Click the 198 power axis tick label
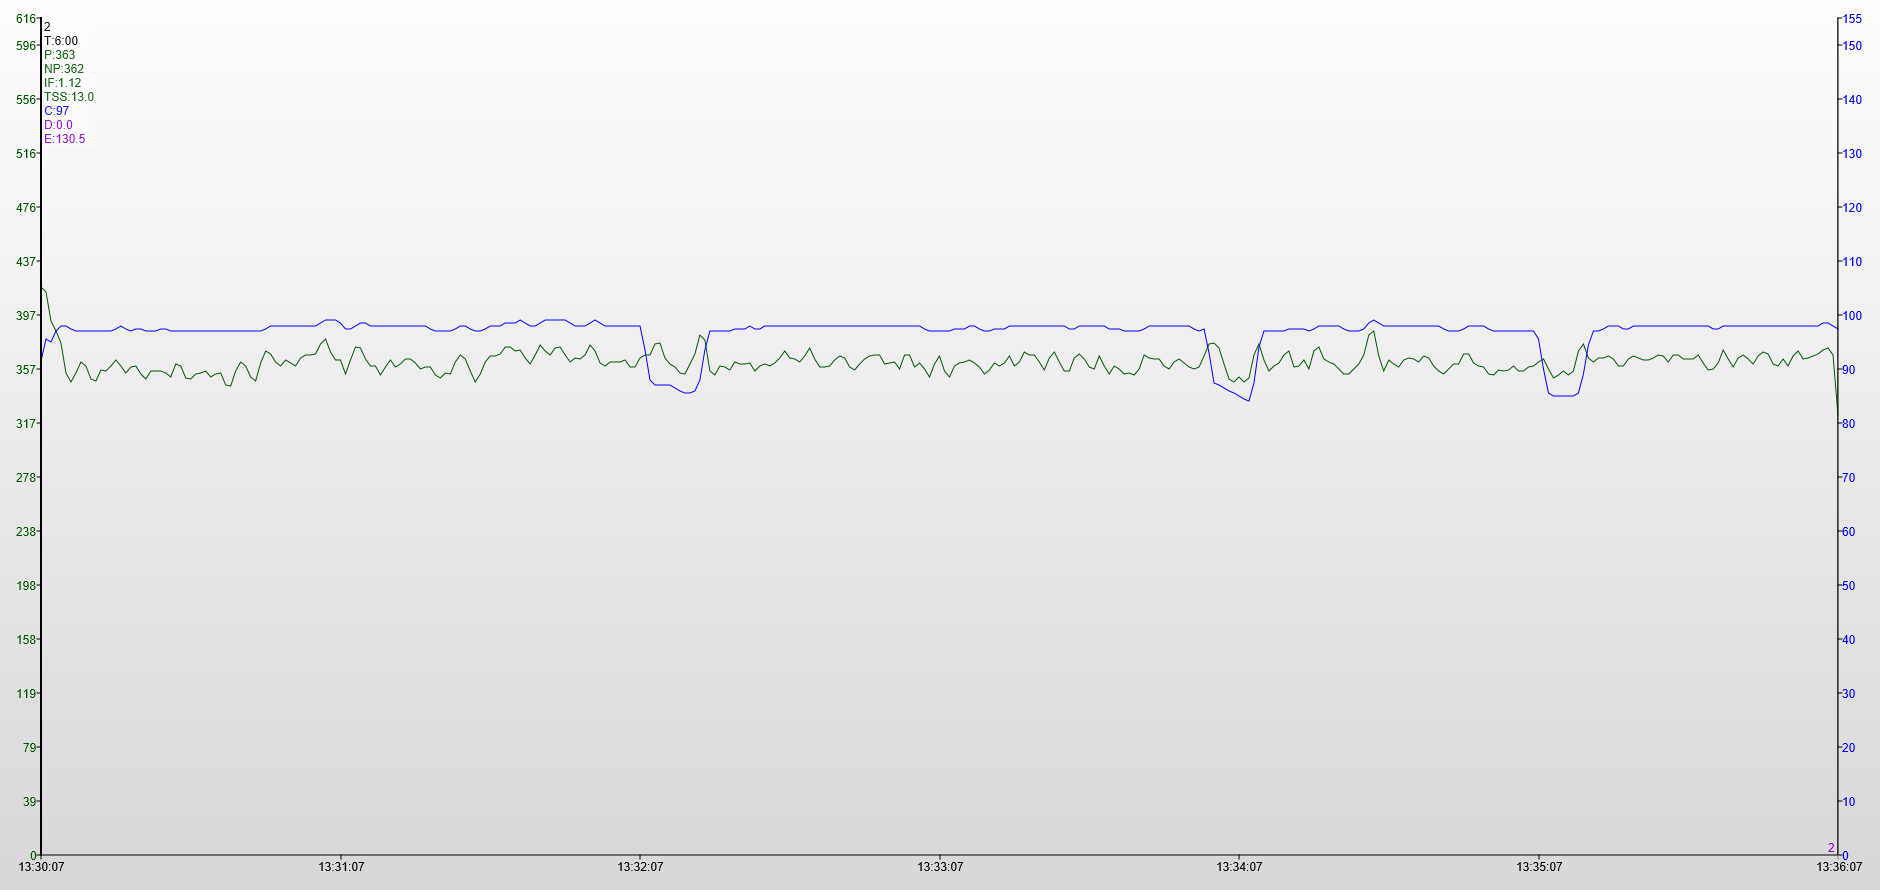Image resolution: width=1880 pixels, height=890 pixels. point(27,586)
